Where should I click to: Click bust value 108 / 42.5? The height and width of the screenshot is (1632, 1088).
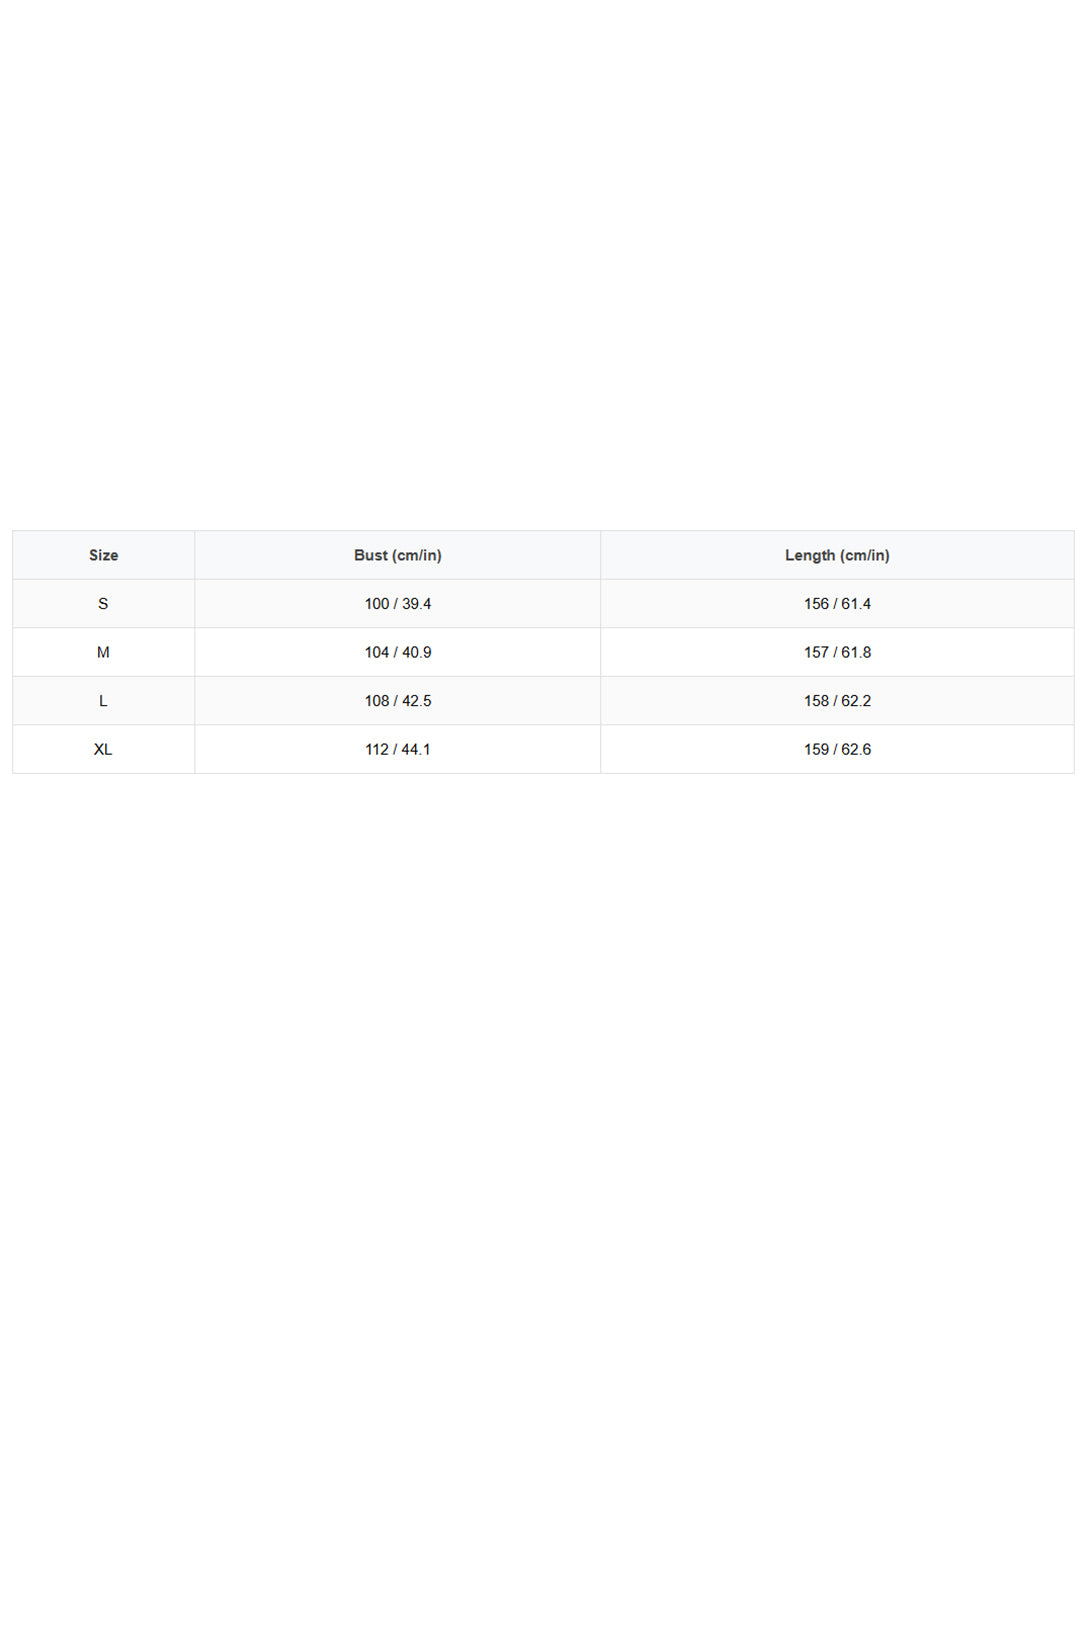(x=398, y=701)
